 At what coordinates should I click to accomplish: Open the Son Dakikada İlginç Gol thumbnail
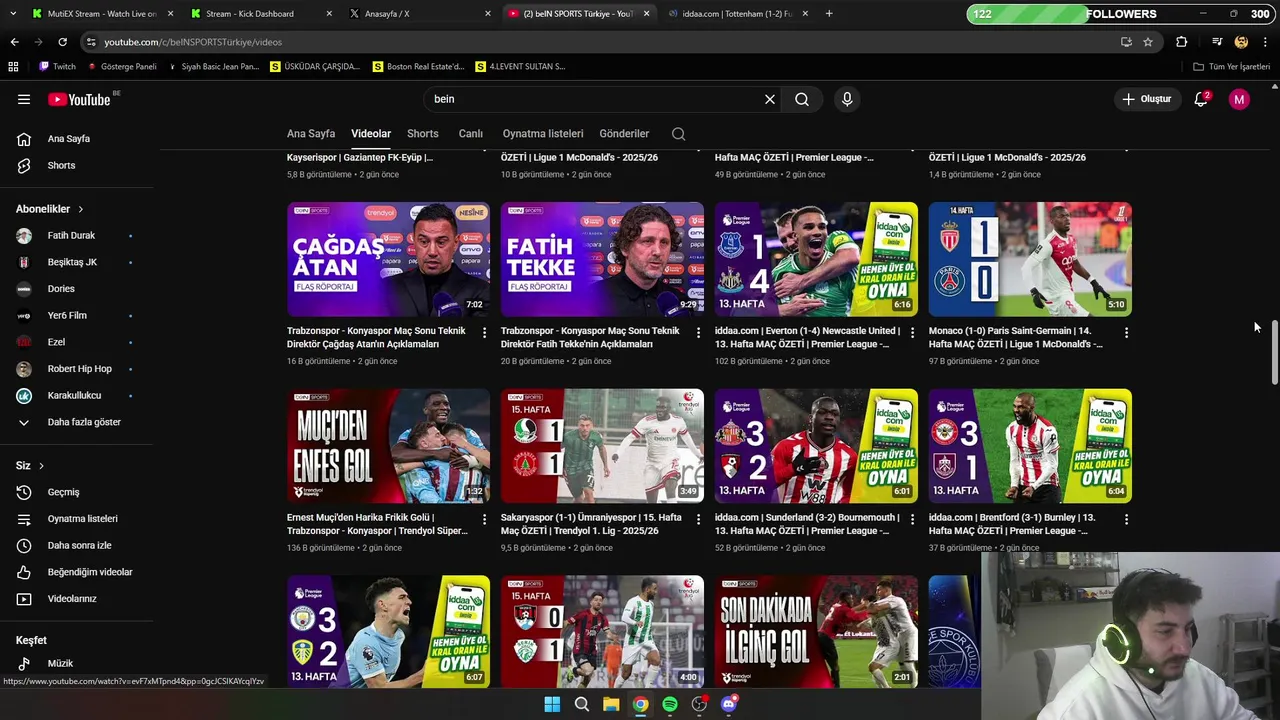816,632
